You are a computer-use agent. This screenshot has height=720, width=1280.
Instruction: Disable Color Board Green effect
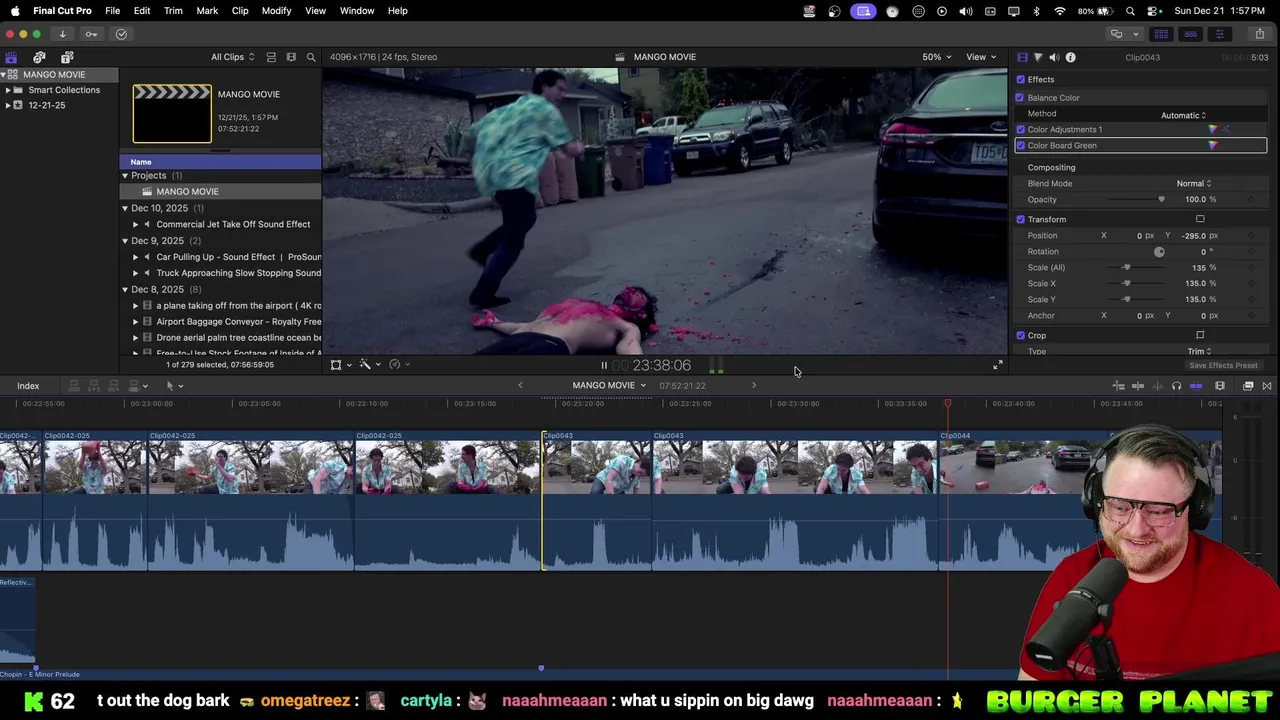coord(1020,145)
